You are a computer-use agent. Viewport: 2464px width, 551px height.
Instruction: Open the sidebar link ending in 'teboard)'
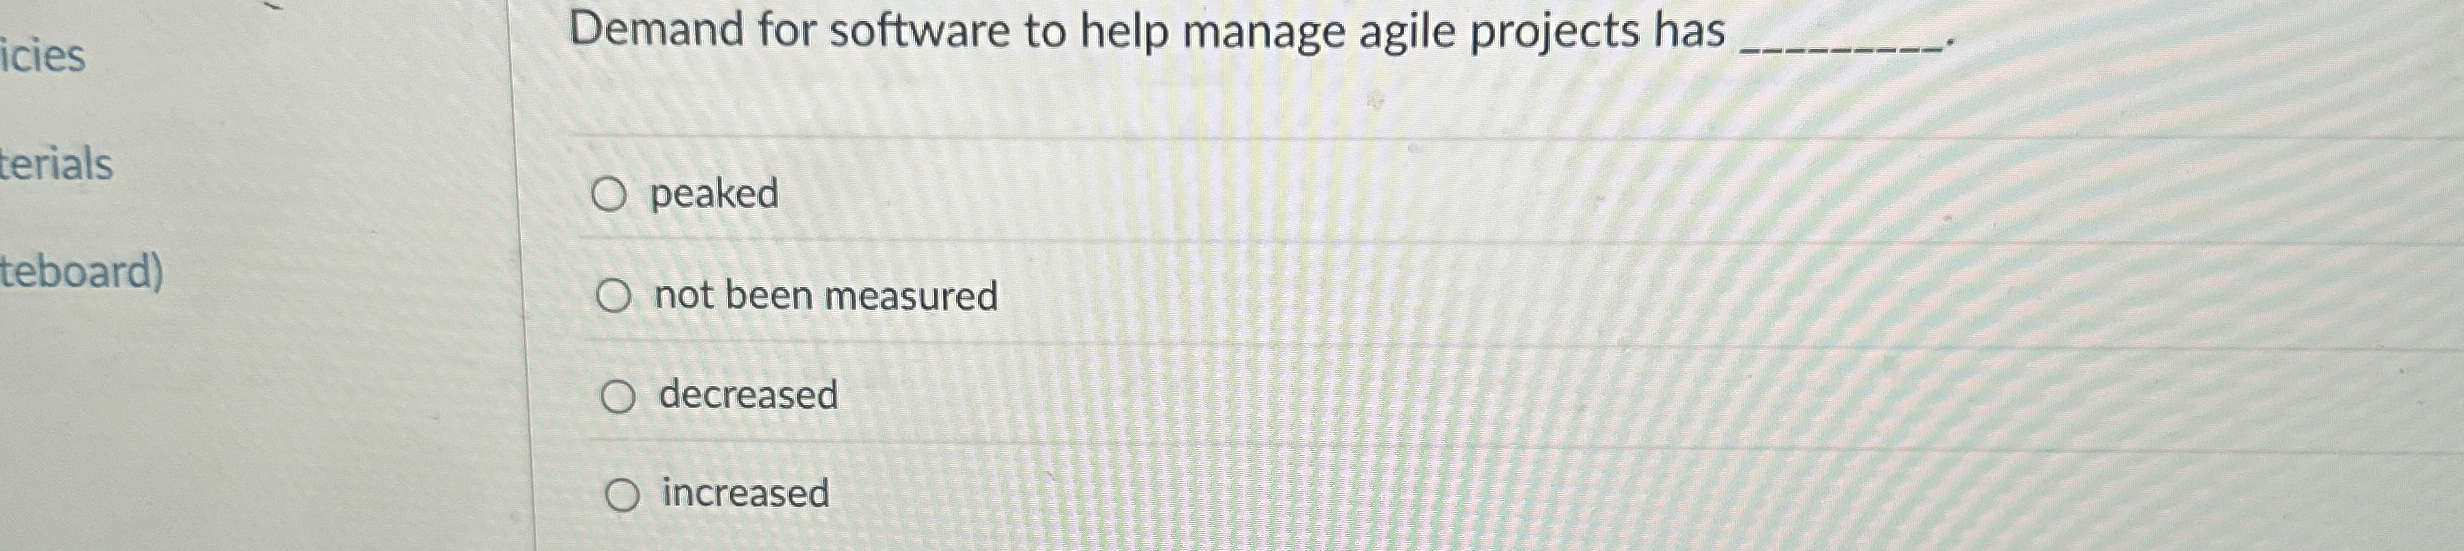pyautogui.click(x=81, y=272)
